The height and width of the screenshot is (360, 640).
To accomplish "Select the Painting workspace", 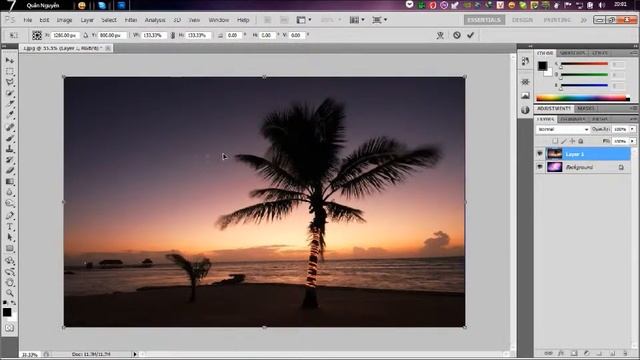I will tap(557, 20).
